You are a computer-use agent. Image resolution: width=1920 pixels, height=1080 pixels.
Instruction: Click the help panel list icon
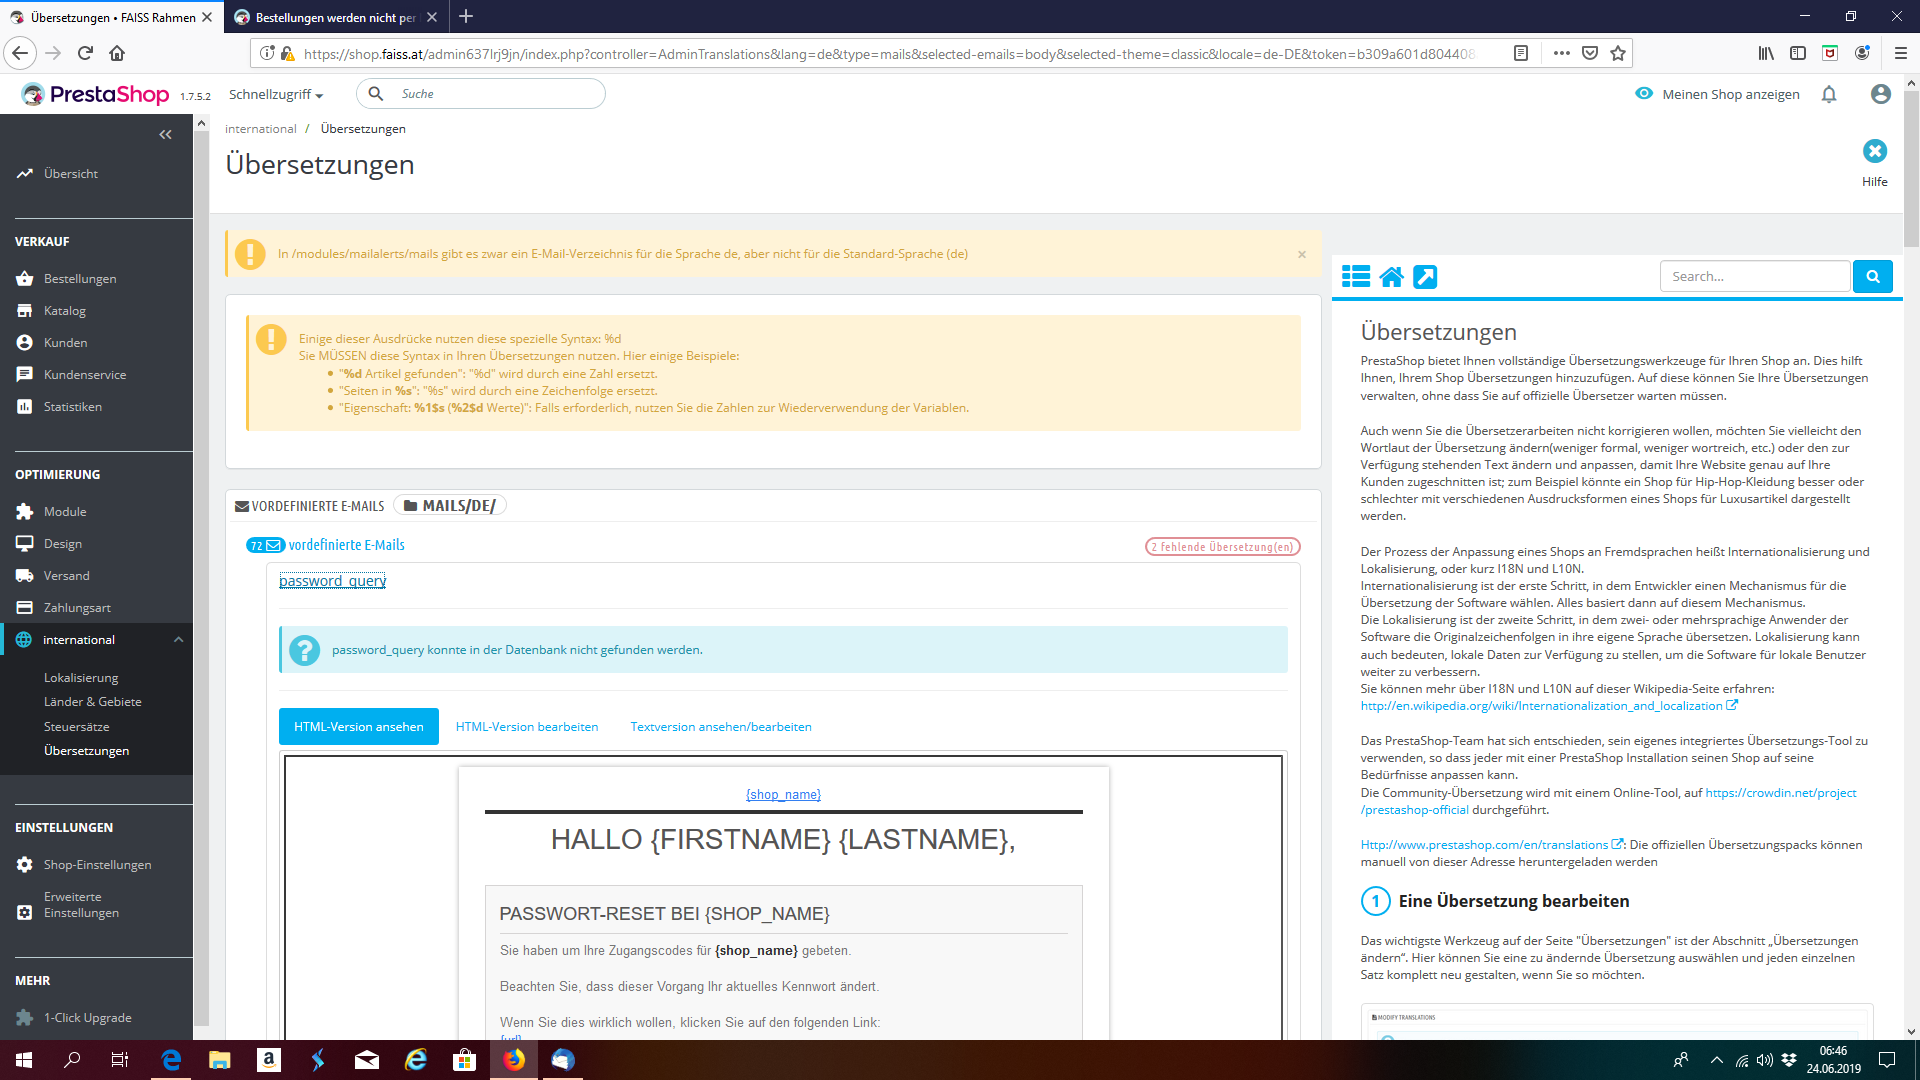coord(1355,277)
